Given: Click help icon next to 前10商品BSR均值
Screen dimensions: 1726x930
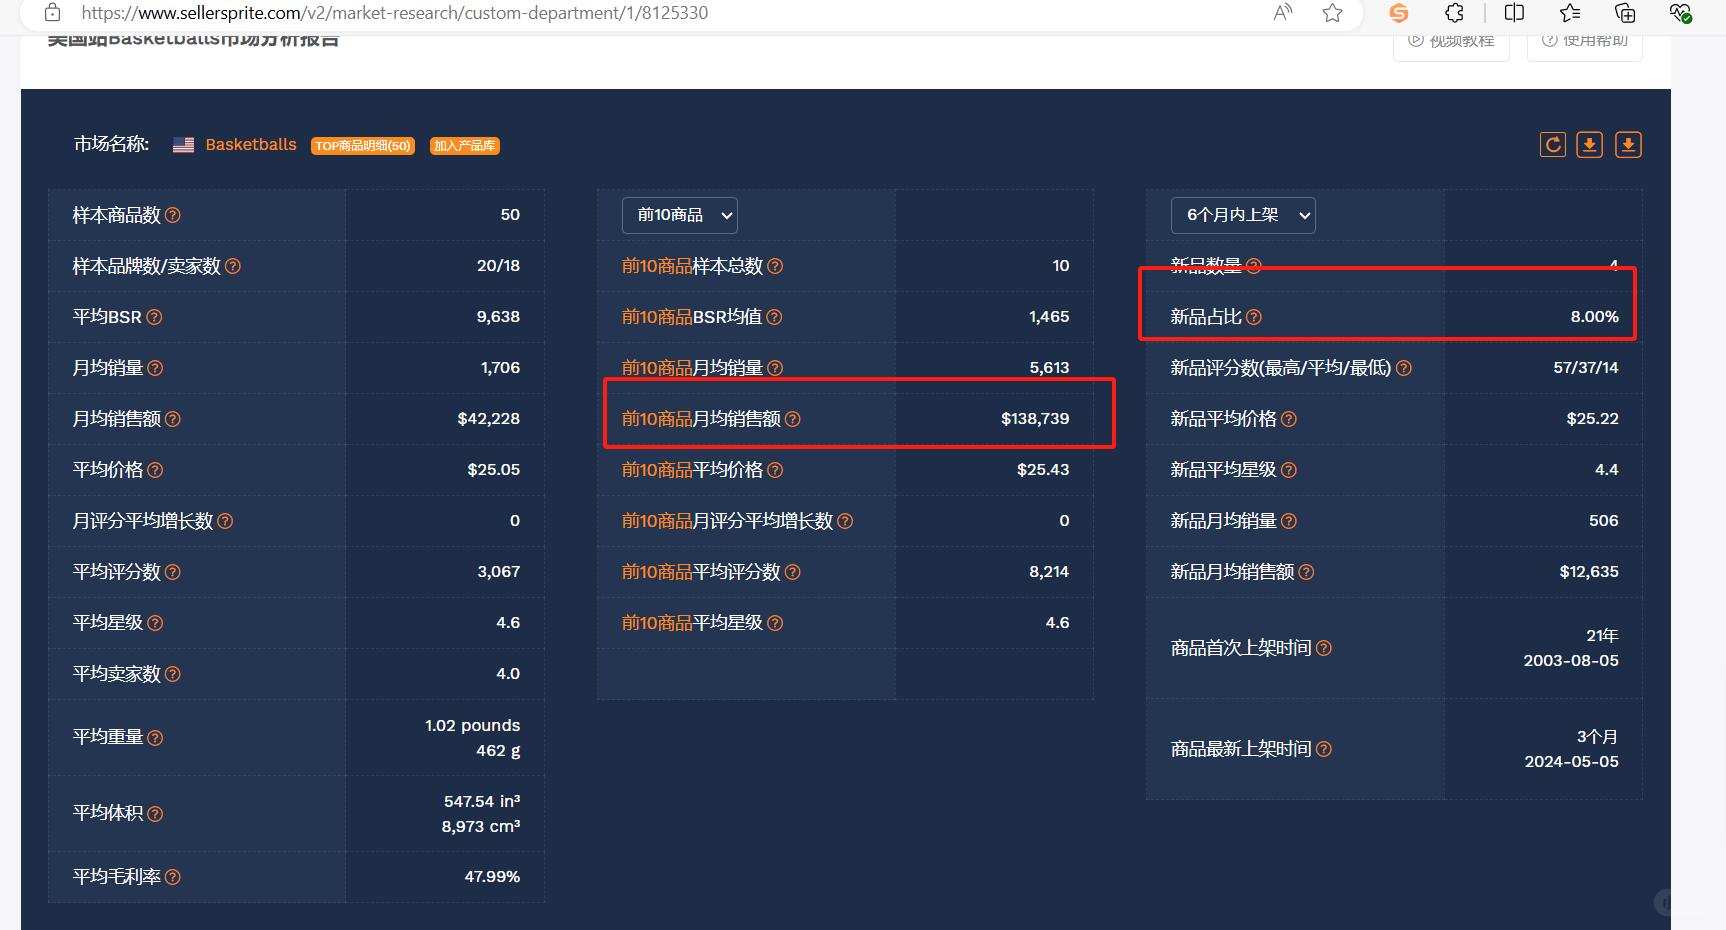Looking at the screenshot, I should click(774, 317).
